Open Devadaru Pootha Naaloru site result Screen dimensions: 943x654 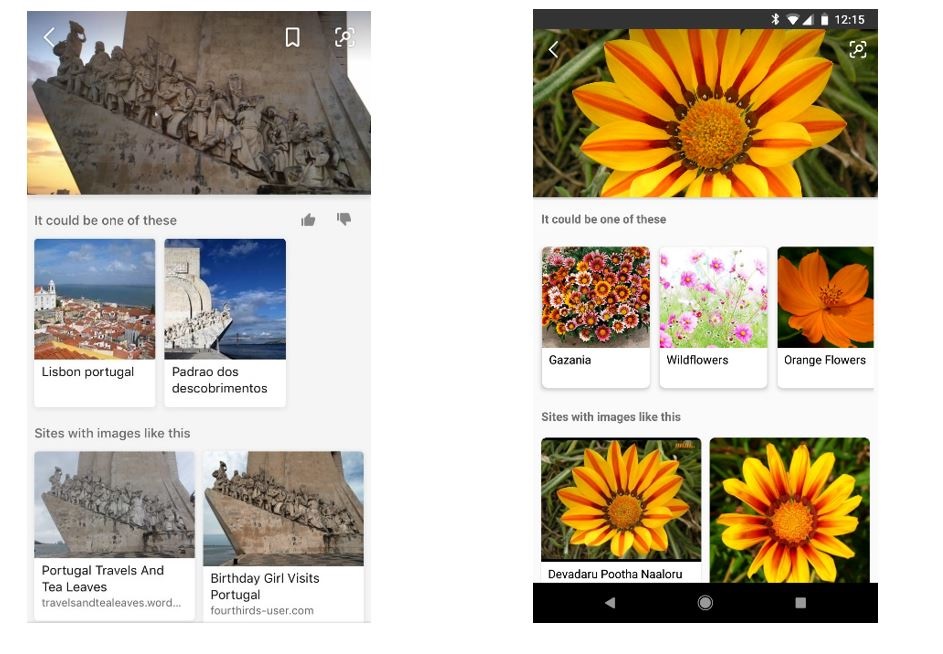[621, 510]
